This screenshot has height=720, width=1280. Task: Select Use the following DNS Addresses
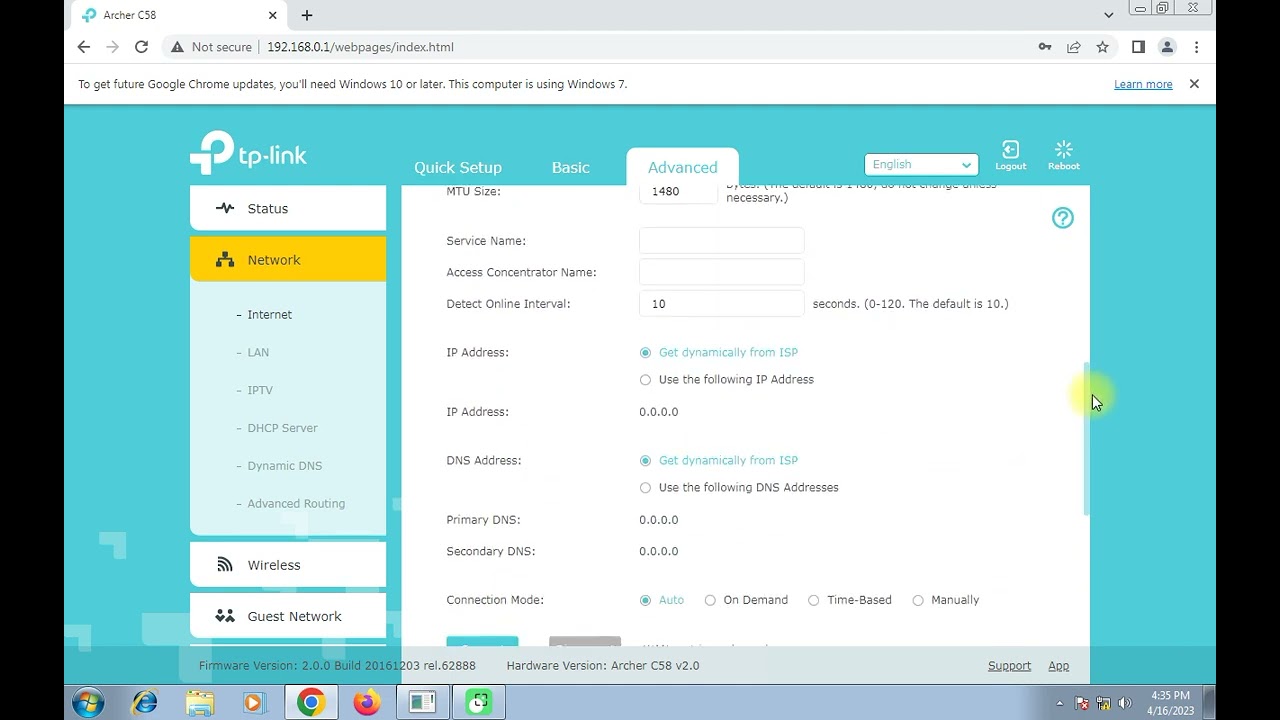tap(645, 487)
